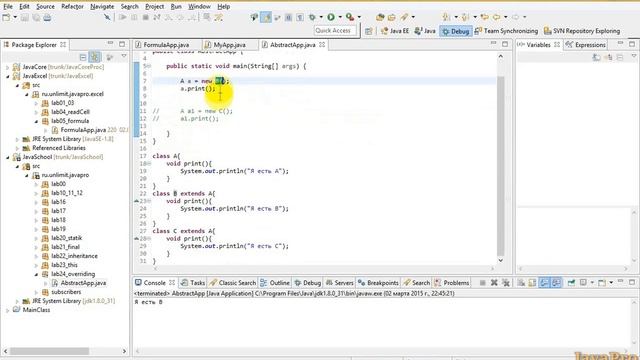Select the Debug perspective button
Image resolution: width=640 pixels, height=360 pixels.
(456, 31)
